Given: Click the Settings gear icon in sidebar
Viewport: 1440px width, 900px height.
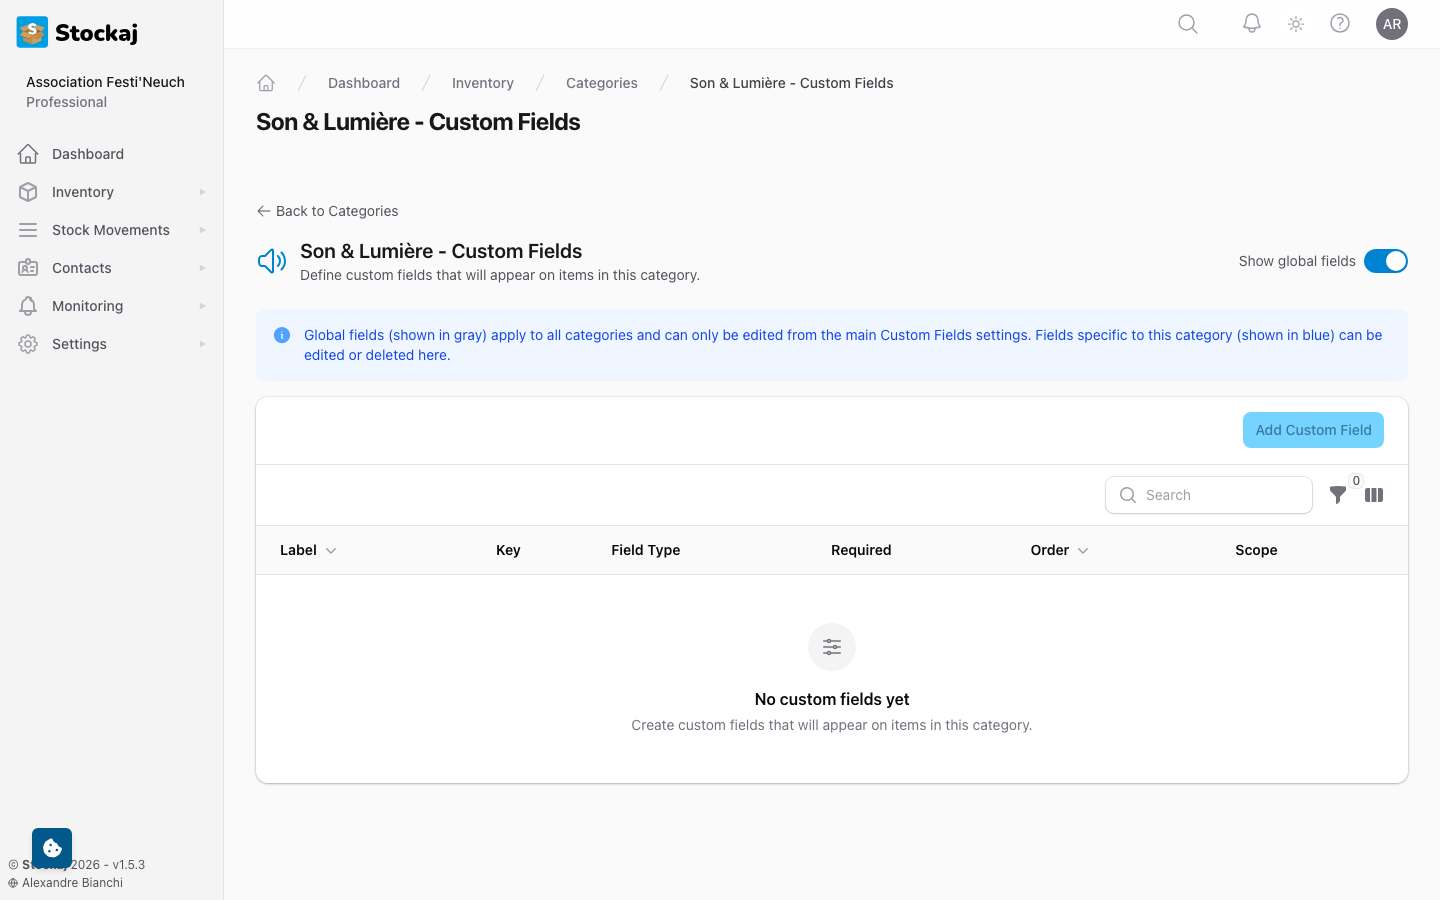Looking at the screenshot, I should pyautogui.click(x=28, y=344).
